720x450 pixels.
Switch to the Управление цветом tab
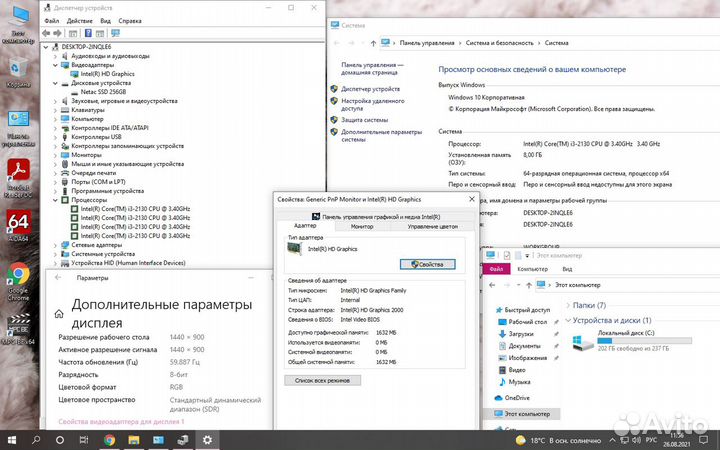pyautogui.click(x=432, y=226)
